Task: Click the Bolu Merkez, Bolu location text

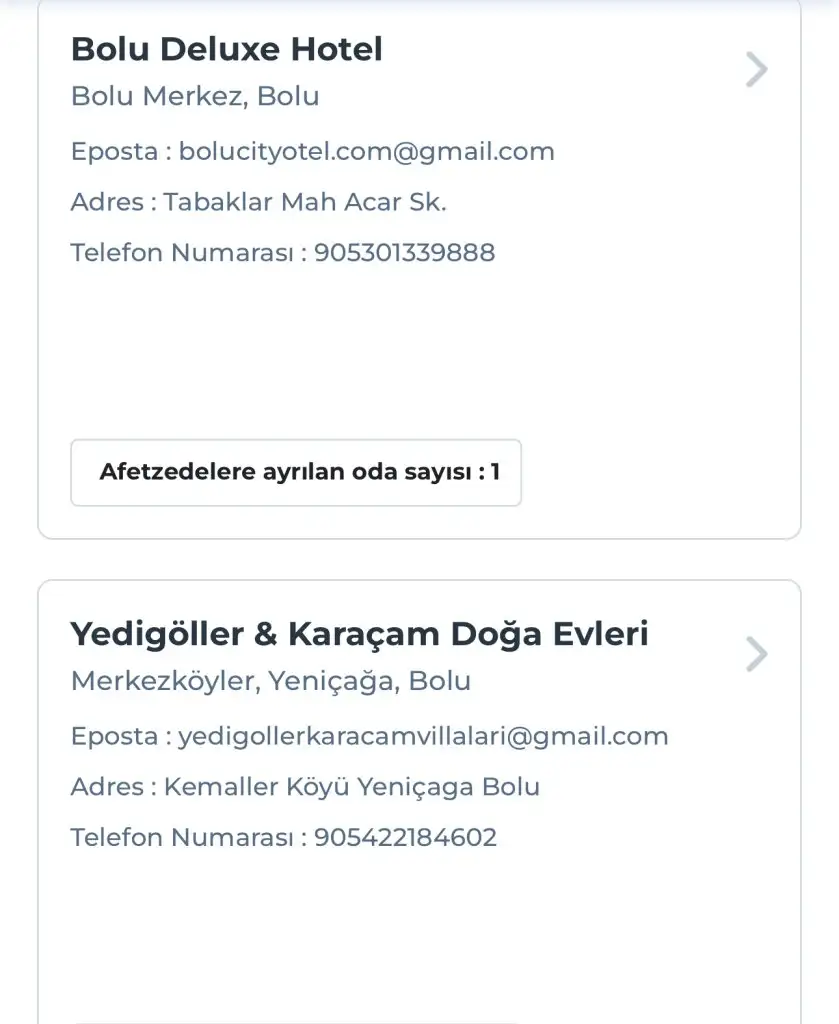Action: 195,97
